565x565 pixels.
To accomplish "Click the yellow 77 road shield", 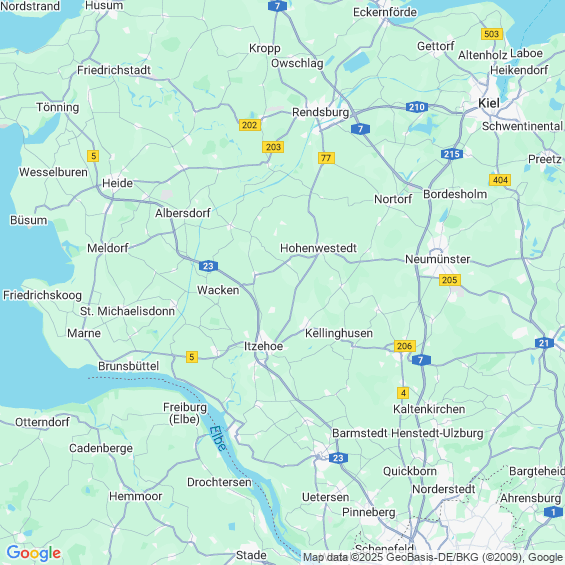I will tap(326, 158).
